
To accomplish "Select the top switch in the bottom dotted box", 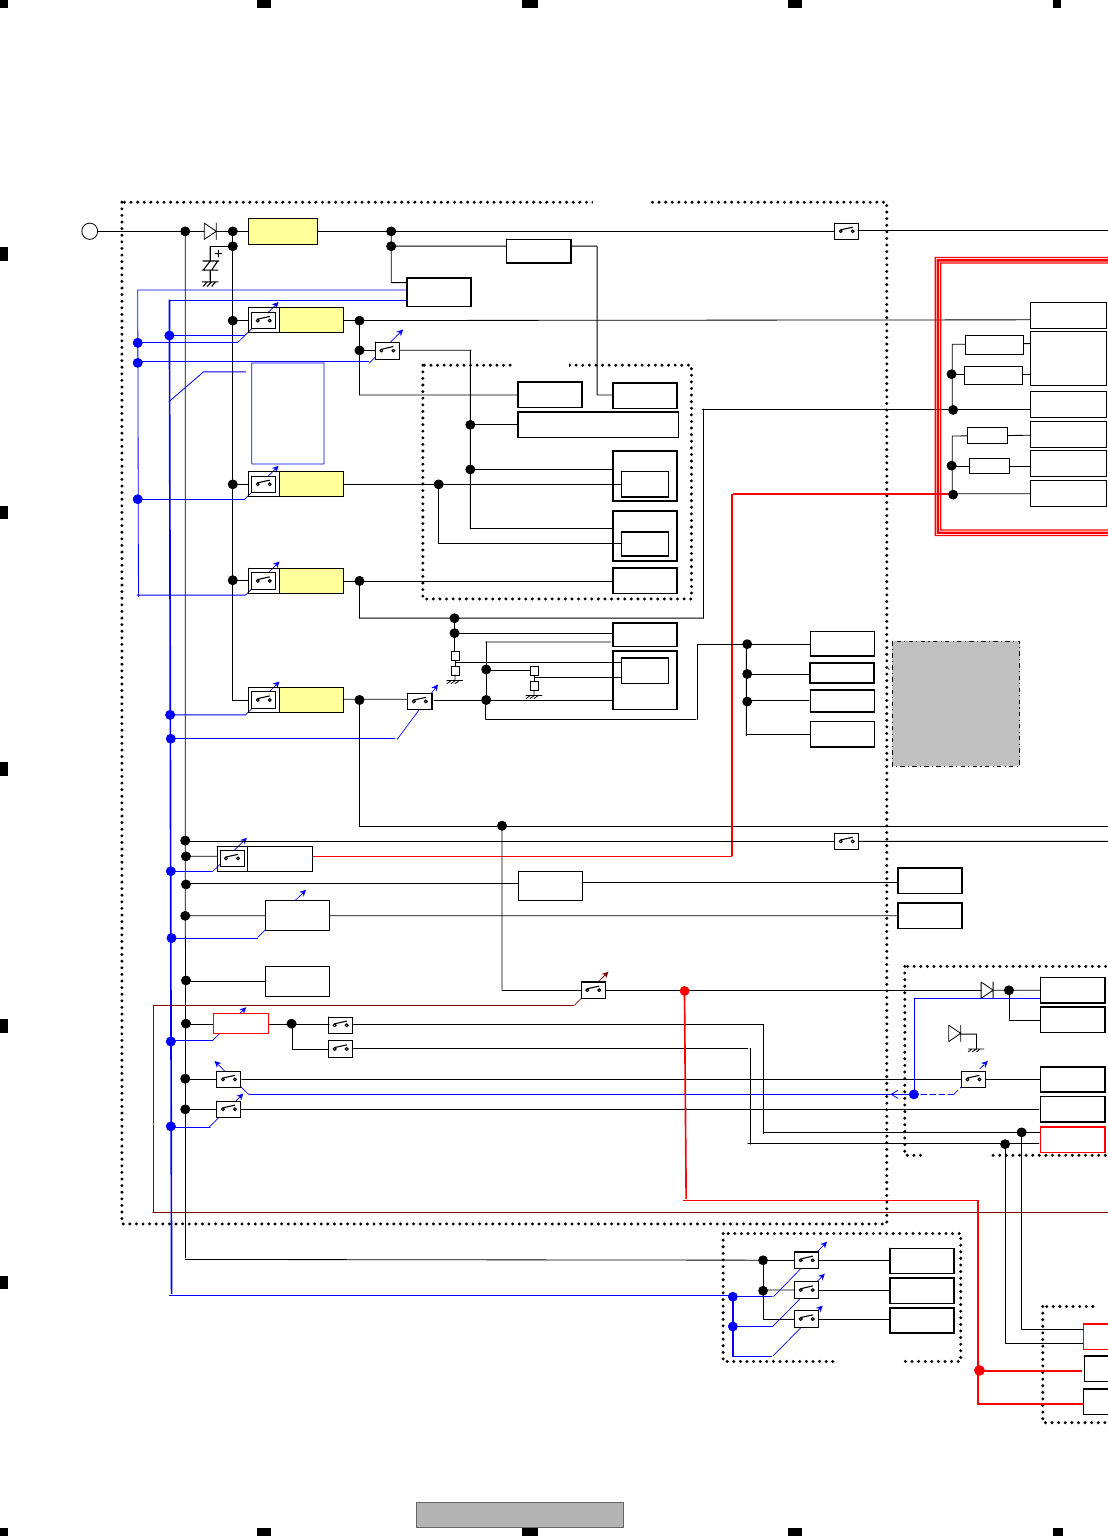I will pyautogui.click(x=807, y=1260).
